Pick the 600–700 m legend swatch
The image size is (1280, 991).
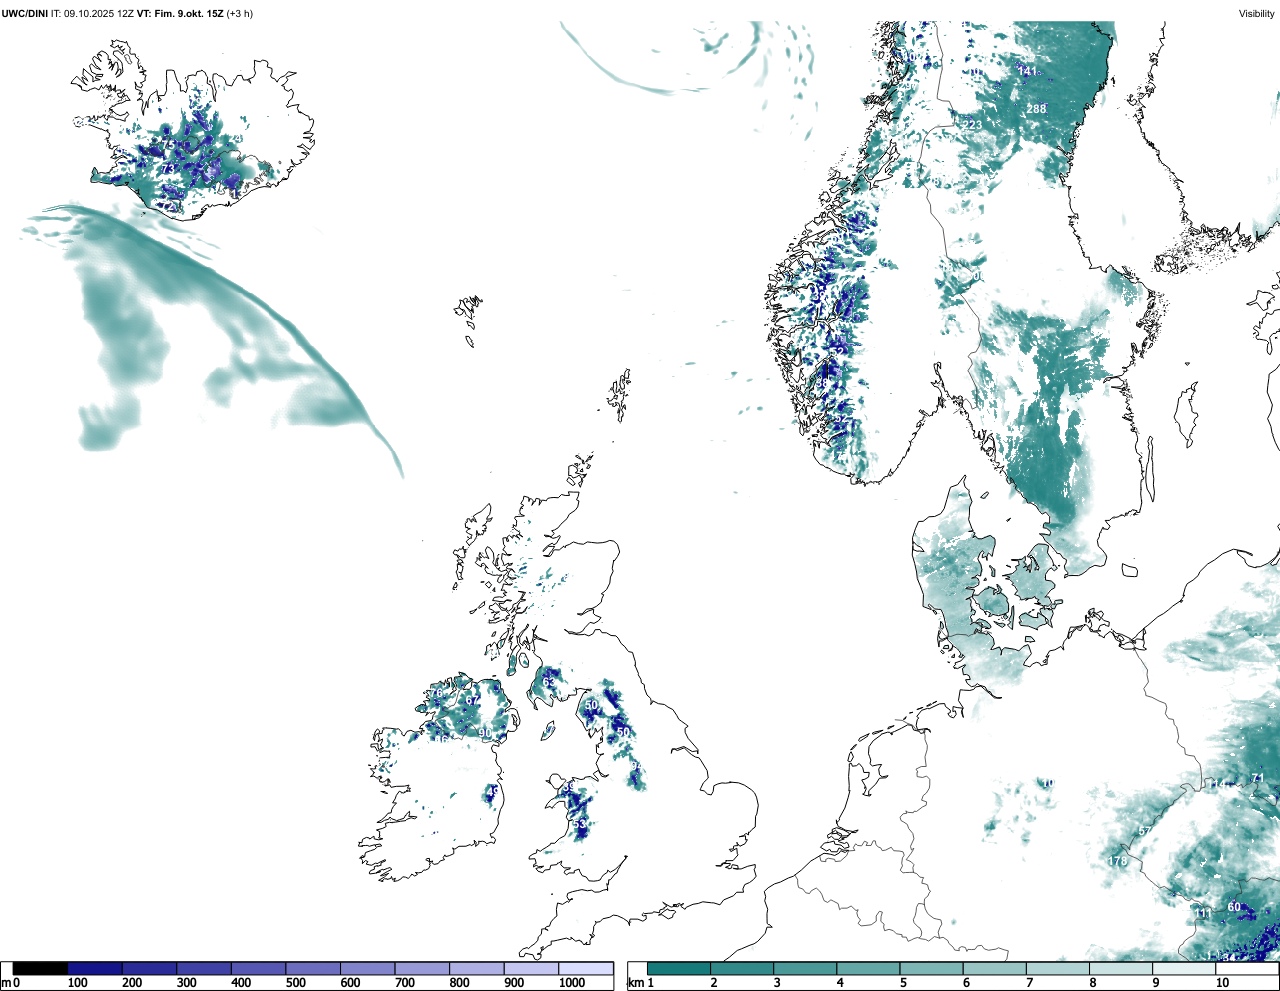tap(367, 968)
